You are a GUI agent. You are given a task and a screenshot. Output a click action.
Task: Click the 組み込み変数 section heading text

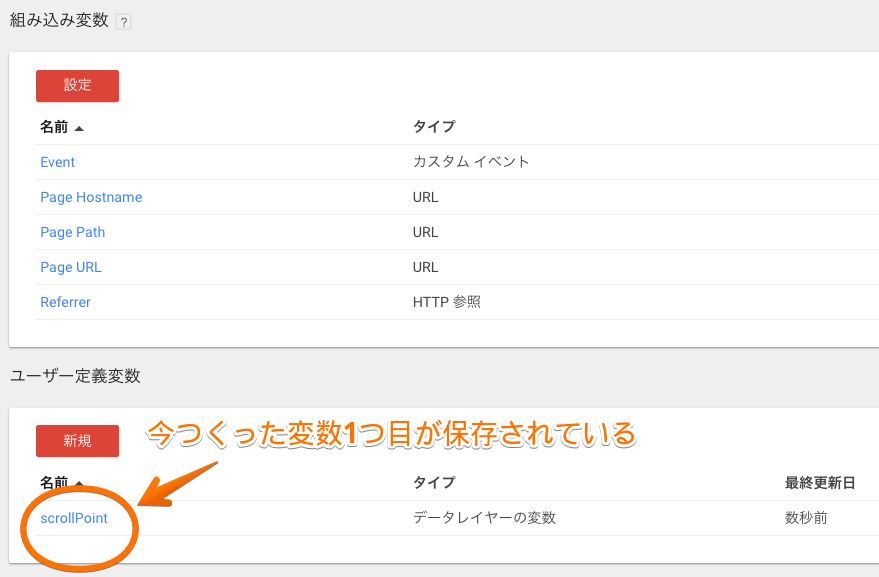[x=59, y=20]
